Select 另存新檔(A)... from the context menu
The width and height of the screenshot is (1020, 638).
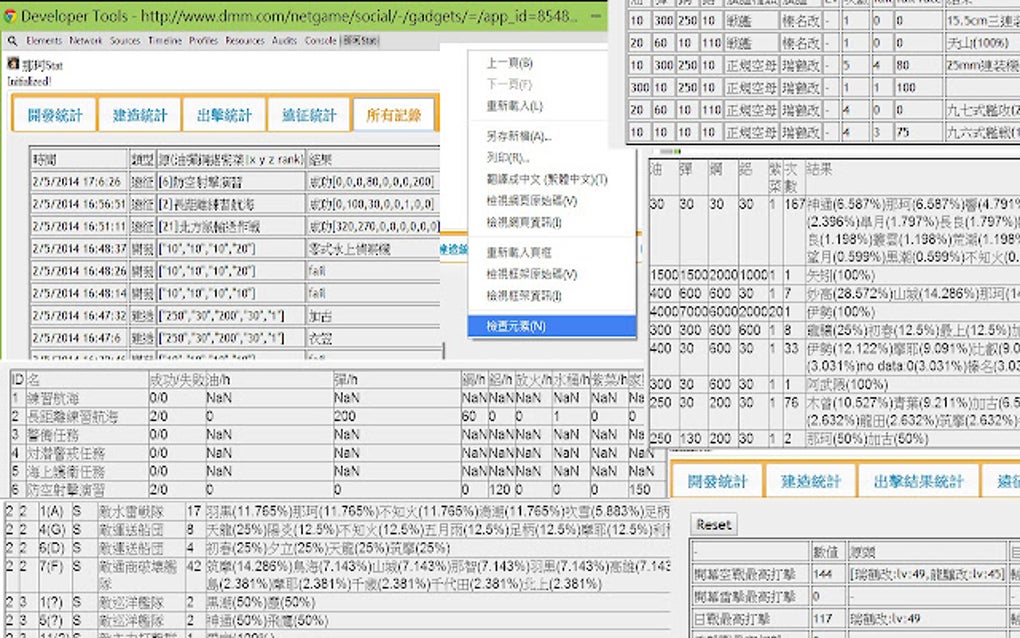tap(518, 136)
